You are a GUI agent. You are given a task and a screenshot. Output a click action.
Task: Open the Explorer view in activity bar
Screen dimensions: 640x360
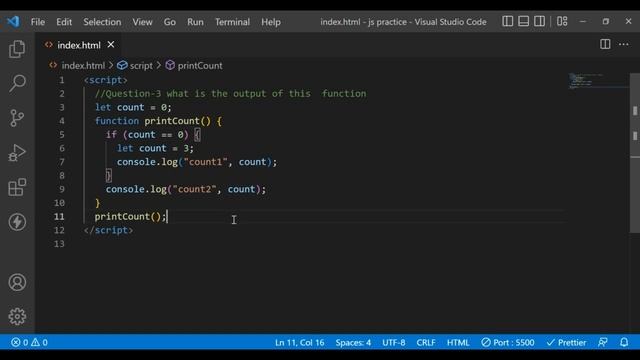(17, 49)
